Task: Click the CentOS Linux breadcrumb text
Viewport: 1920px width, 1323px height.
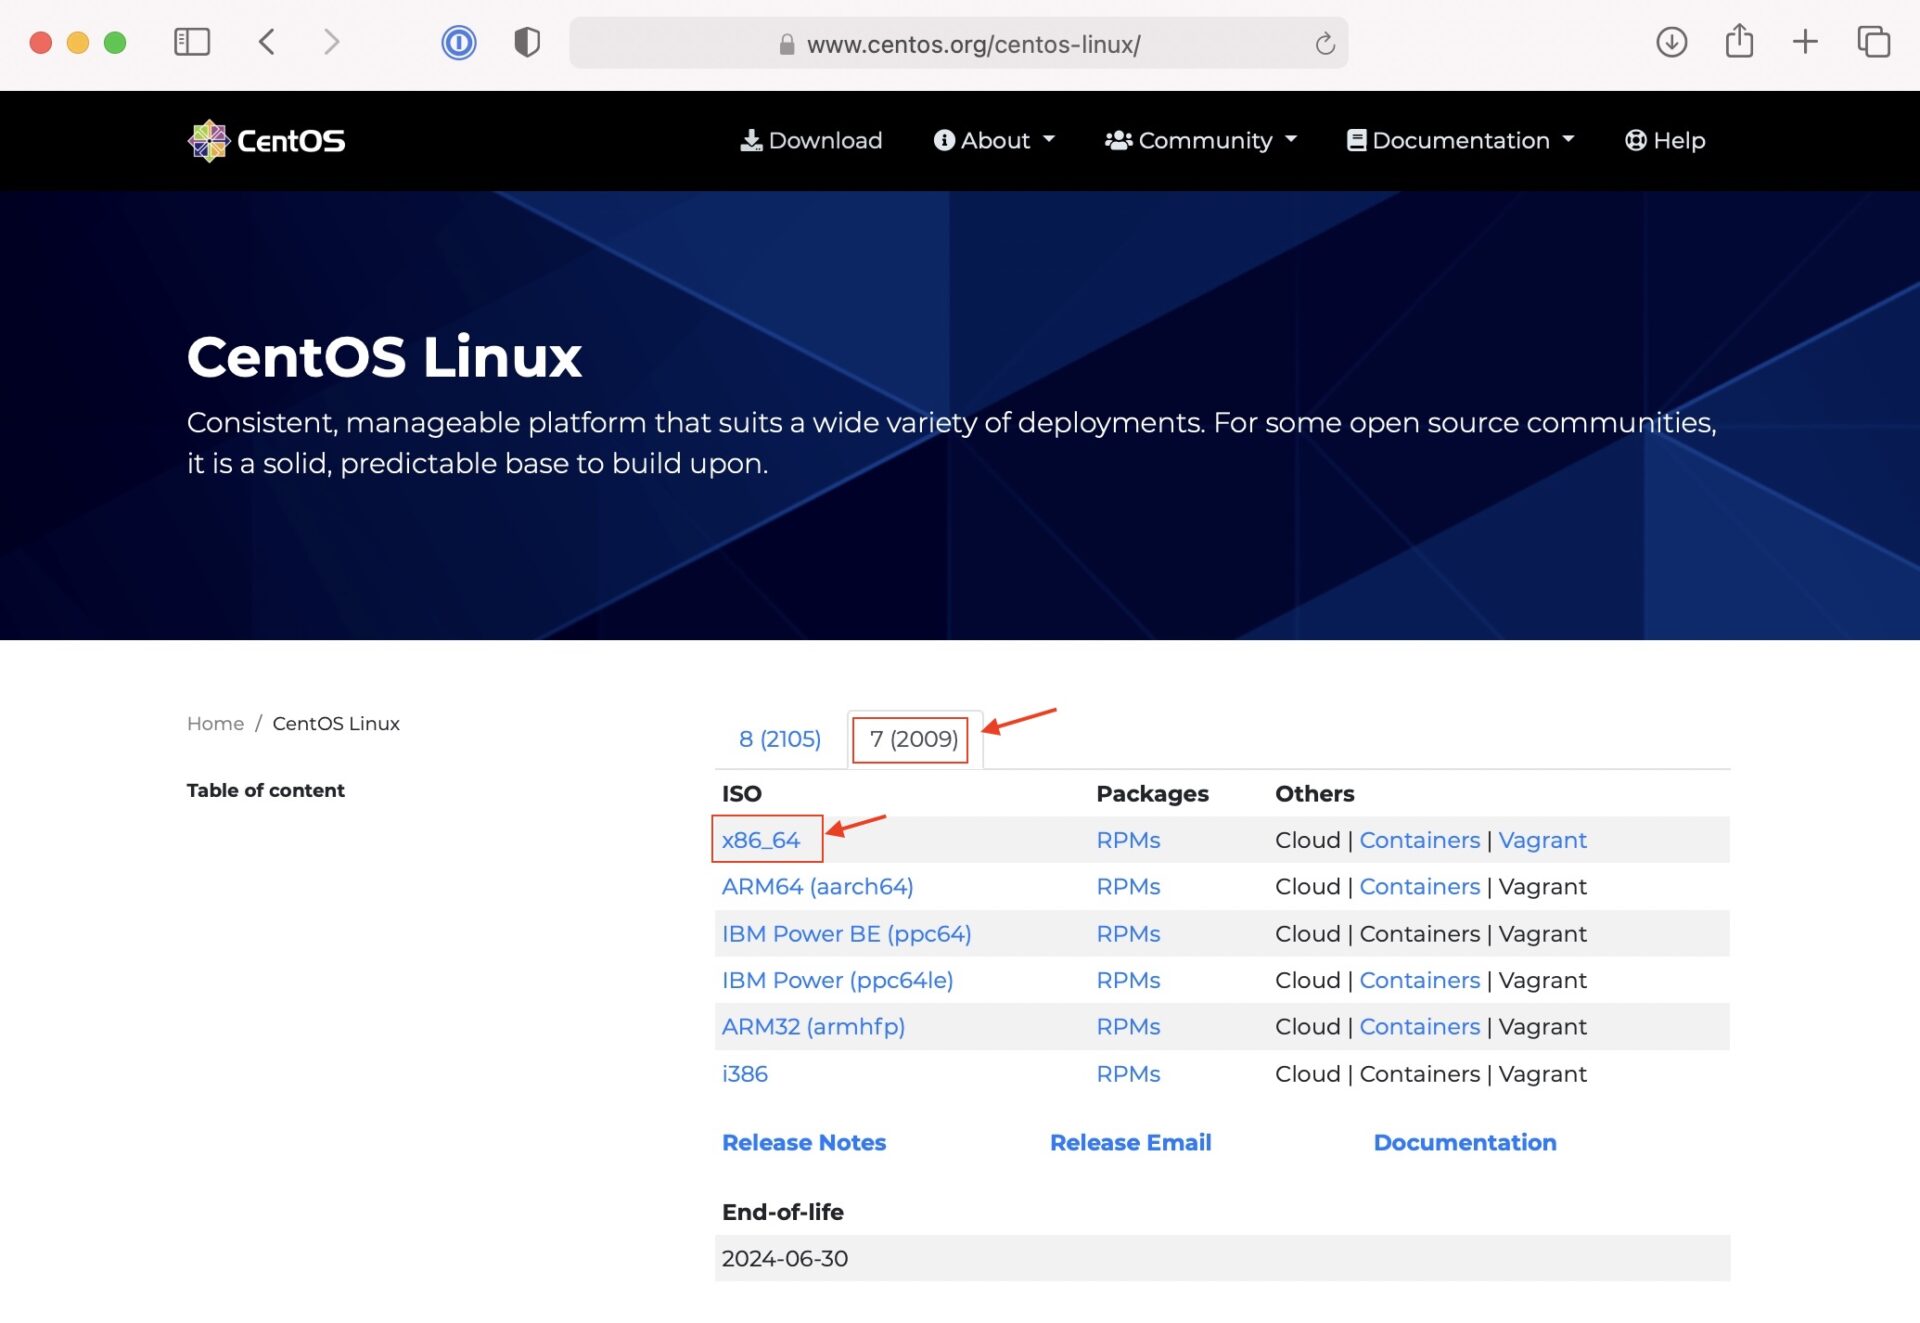Action: (x=336, y=723)
